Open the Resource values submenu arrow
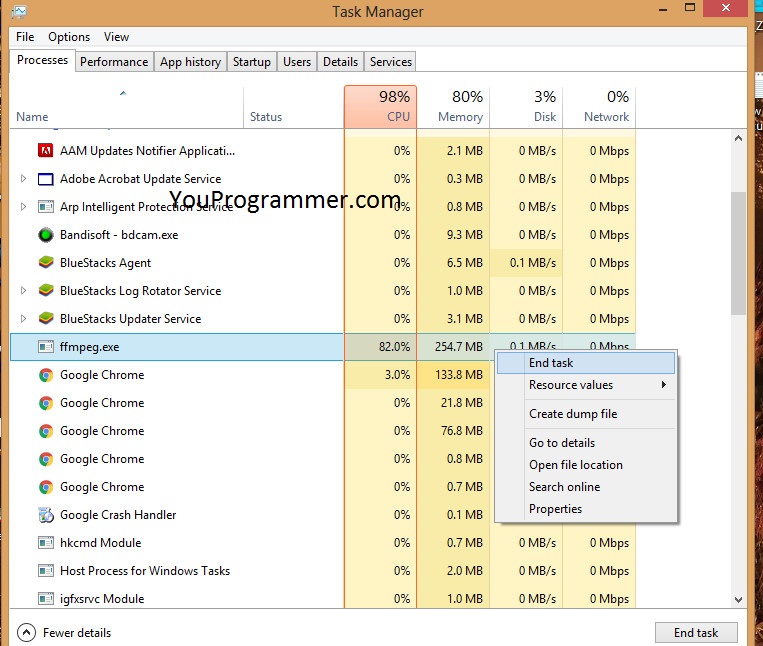 coord(664,385)
